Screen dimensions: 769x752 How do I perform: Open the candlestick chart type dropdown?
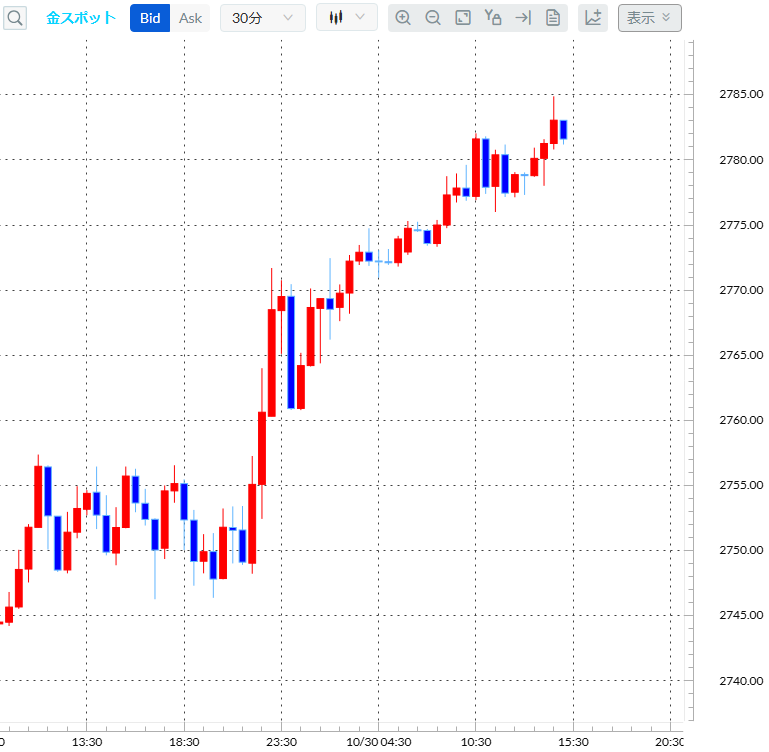[347, 17]
